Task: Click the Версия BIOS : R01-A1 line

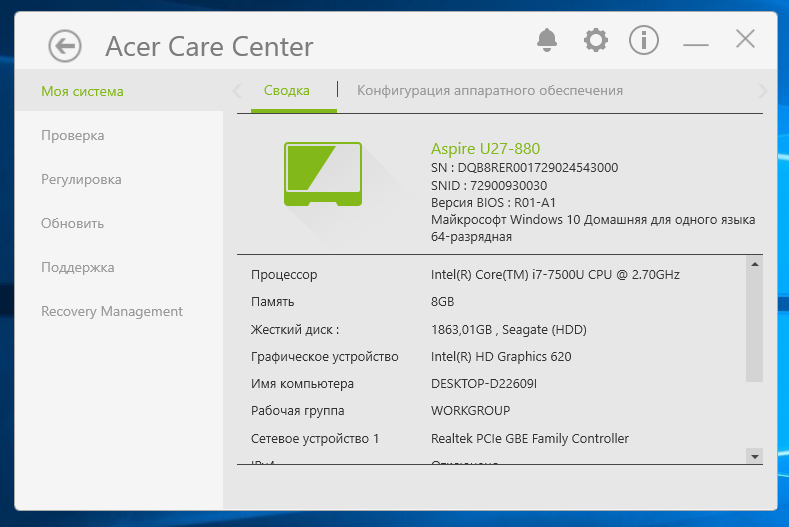Action: coord(493,203)
